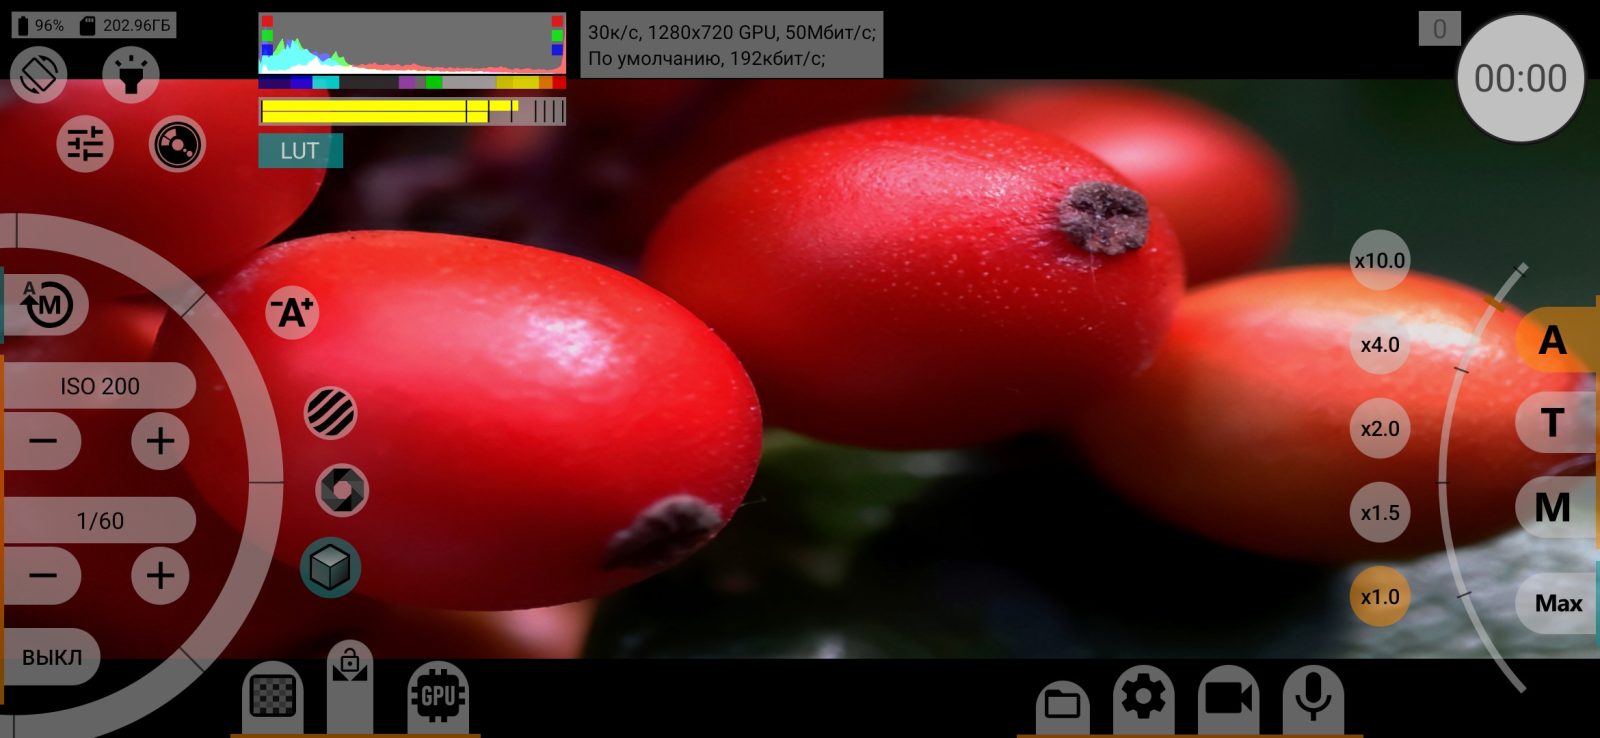Image resolution: width=1600 pixels, height=738 pixels.
Task: Select the 3D cube LUT icon
Action: coord(330,568)
